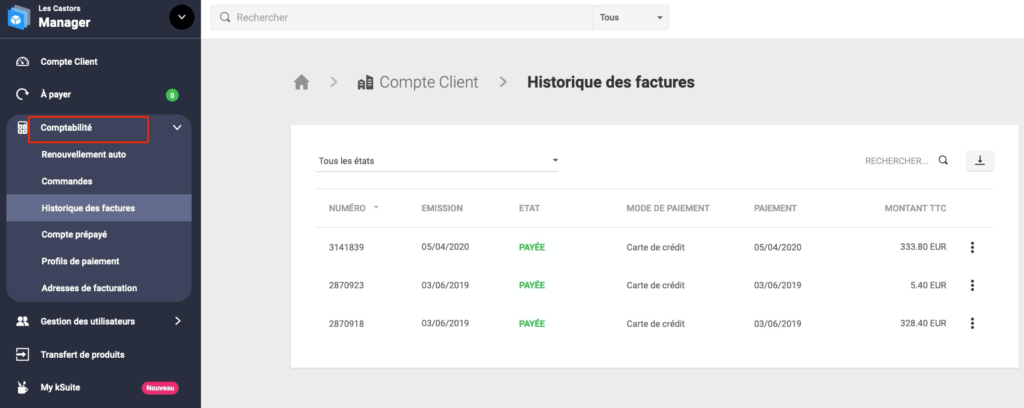Follow the Compte Client breadcrumb link
Viewport: 1024px width, 408px height.
click(x=428, y=82)
